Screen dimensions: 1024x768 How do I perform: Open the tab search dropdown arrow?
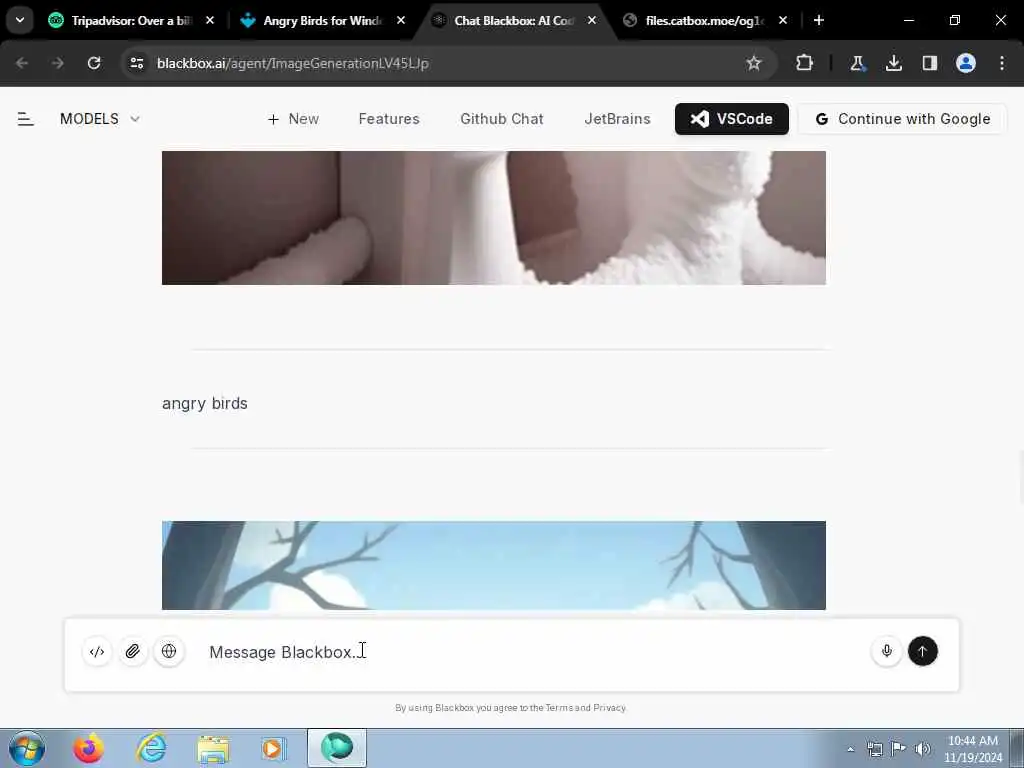pyautogui.click(x=20, y=20)
